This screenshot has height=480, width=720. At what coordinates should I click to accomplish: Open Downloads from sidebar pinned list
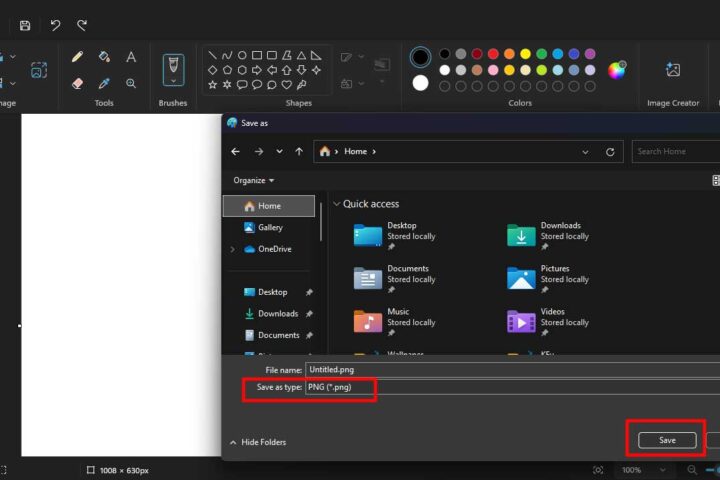click(x=278, y=314)
